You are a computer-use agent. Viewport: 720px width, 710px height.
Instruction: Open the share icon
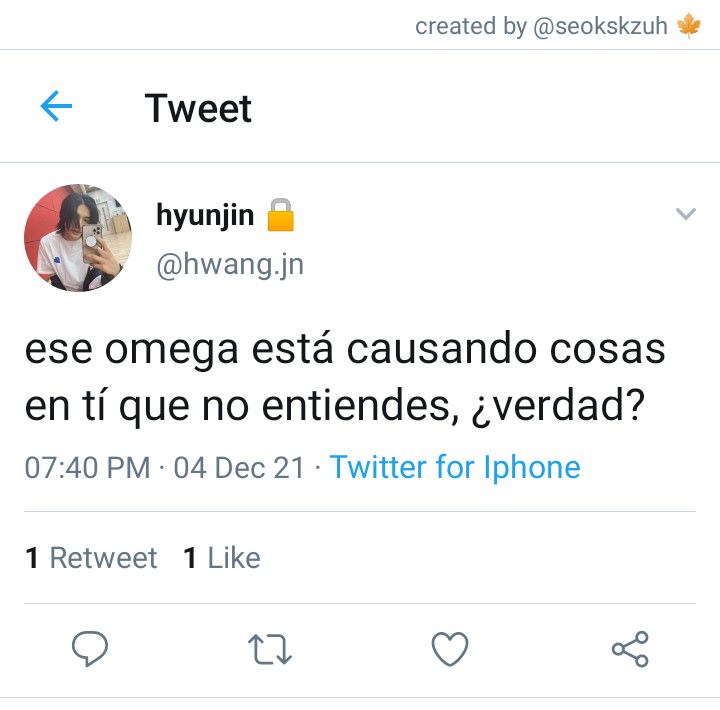point(630,648)
